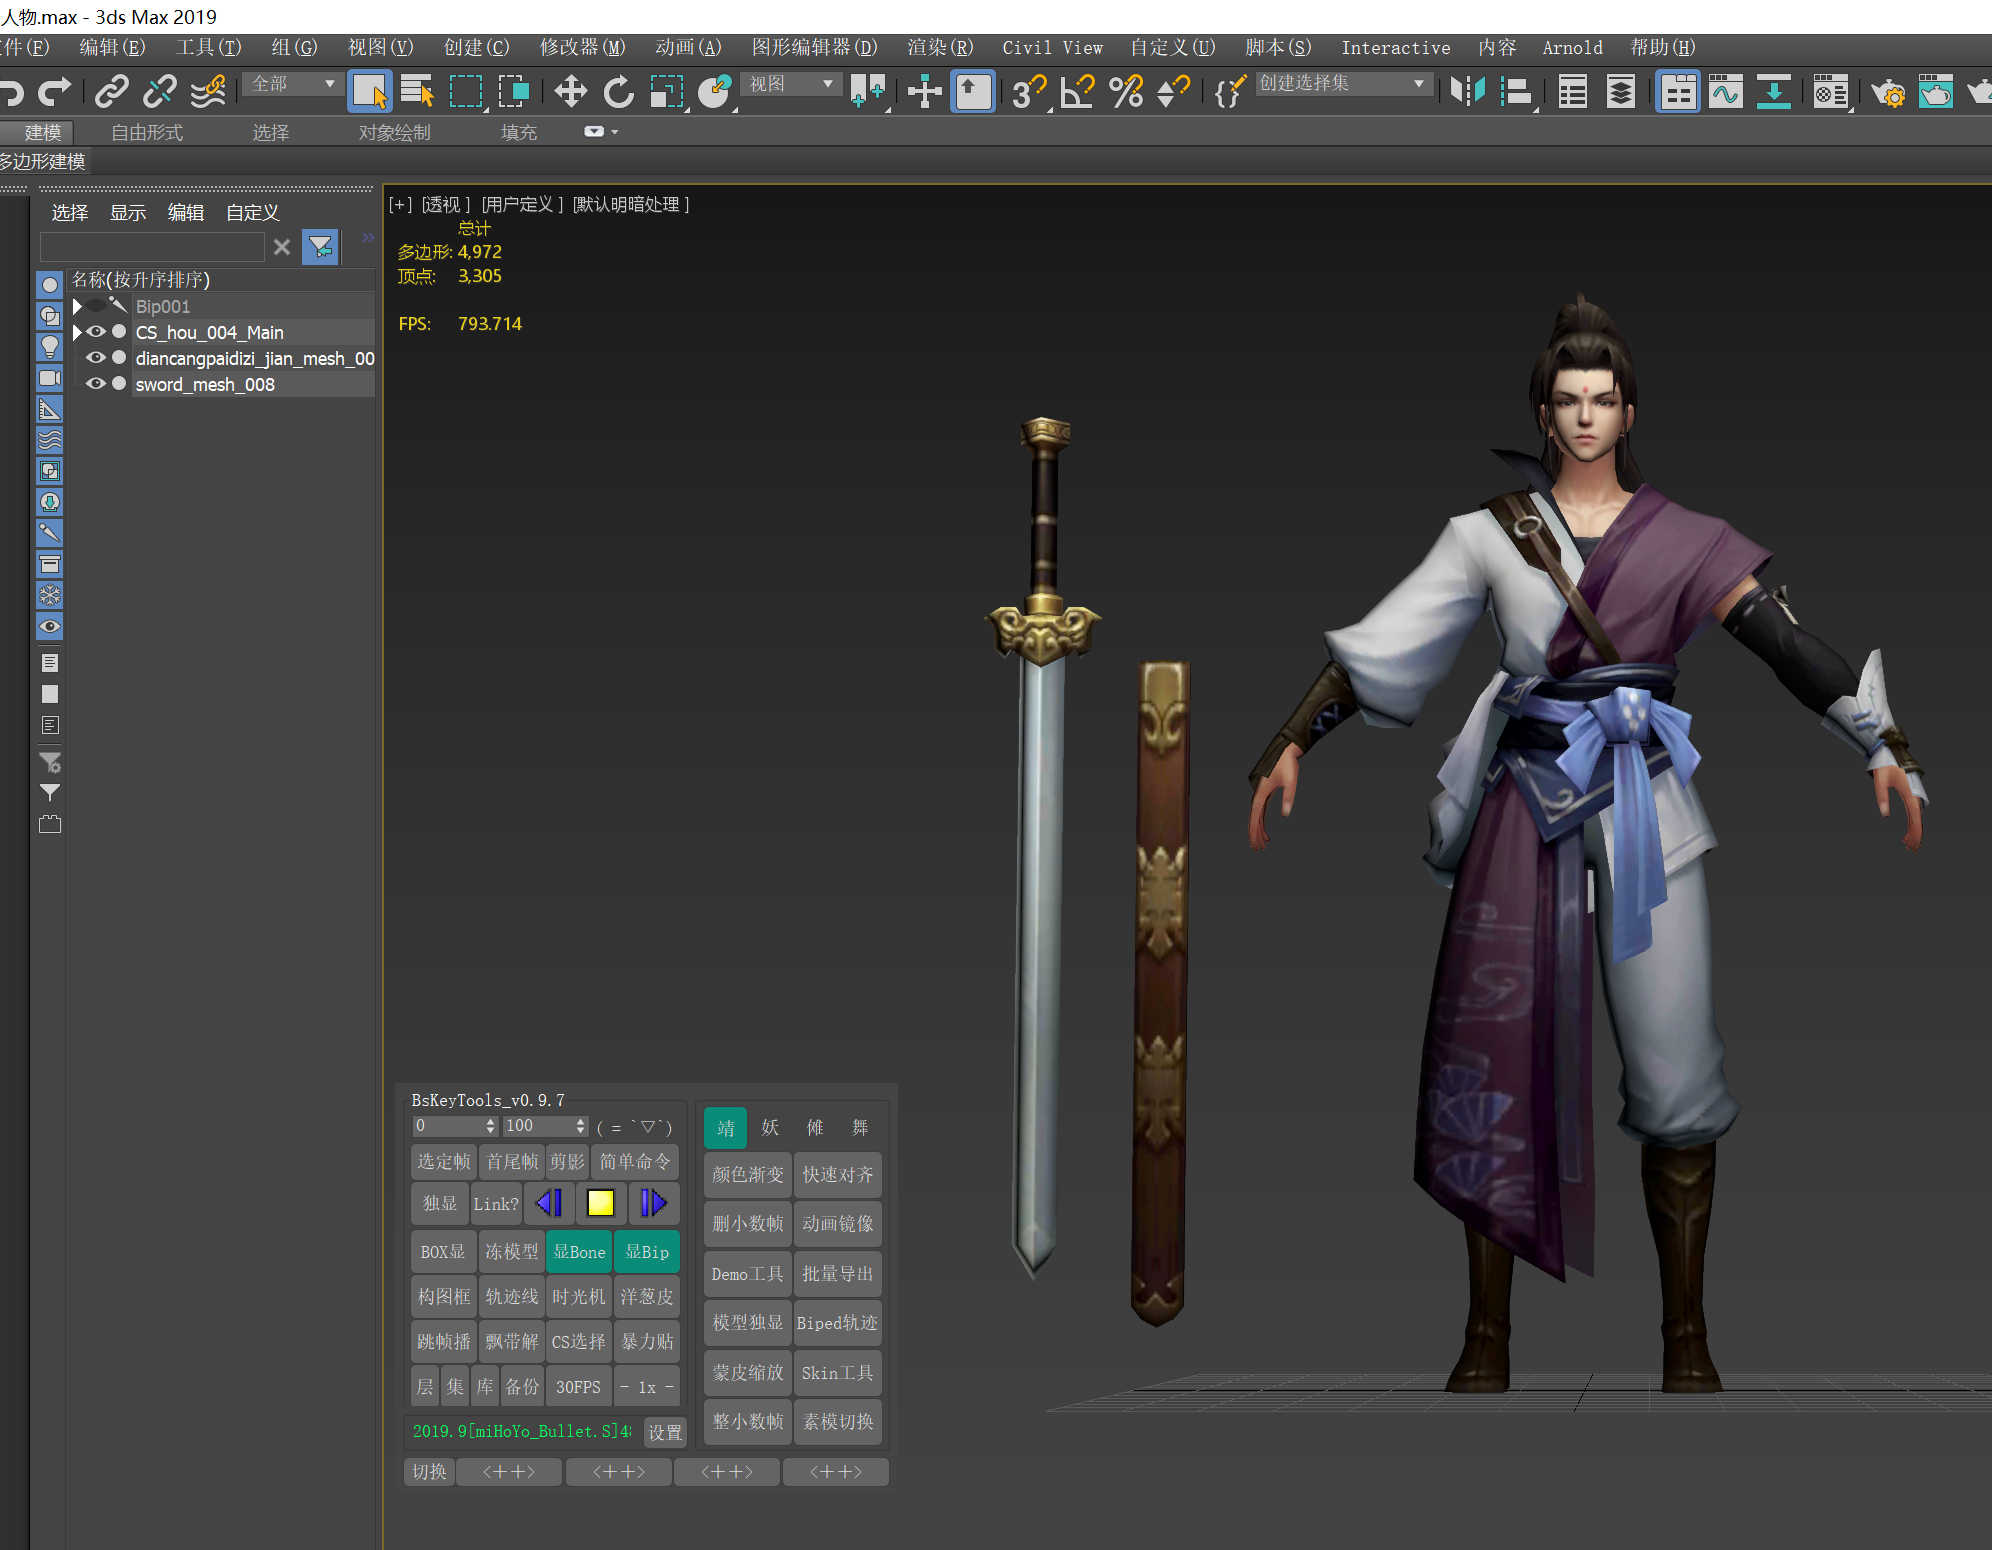Open the Curve Editor icon
1992x1550 pixels.
point(1726,92)
